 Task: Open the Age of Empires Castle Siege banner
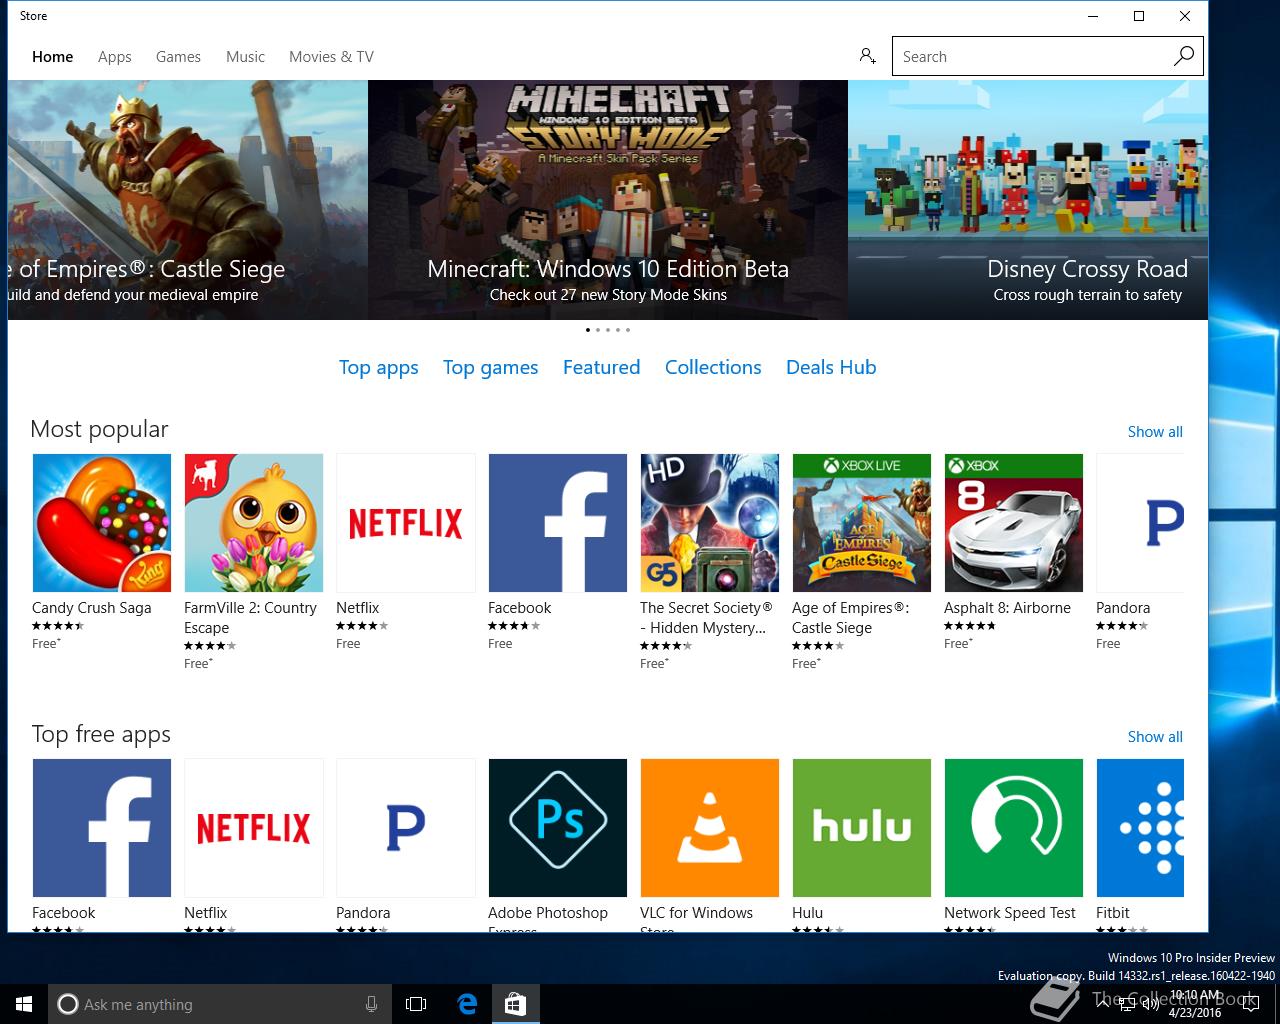point(188,200)
